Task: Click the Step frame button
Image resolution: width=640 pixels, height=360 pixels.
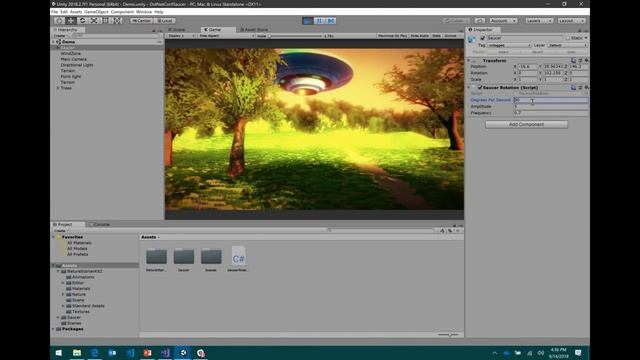Action: tap(331, 20)
